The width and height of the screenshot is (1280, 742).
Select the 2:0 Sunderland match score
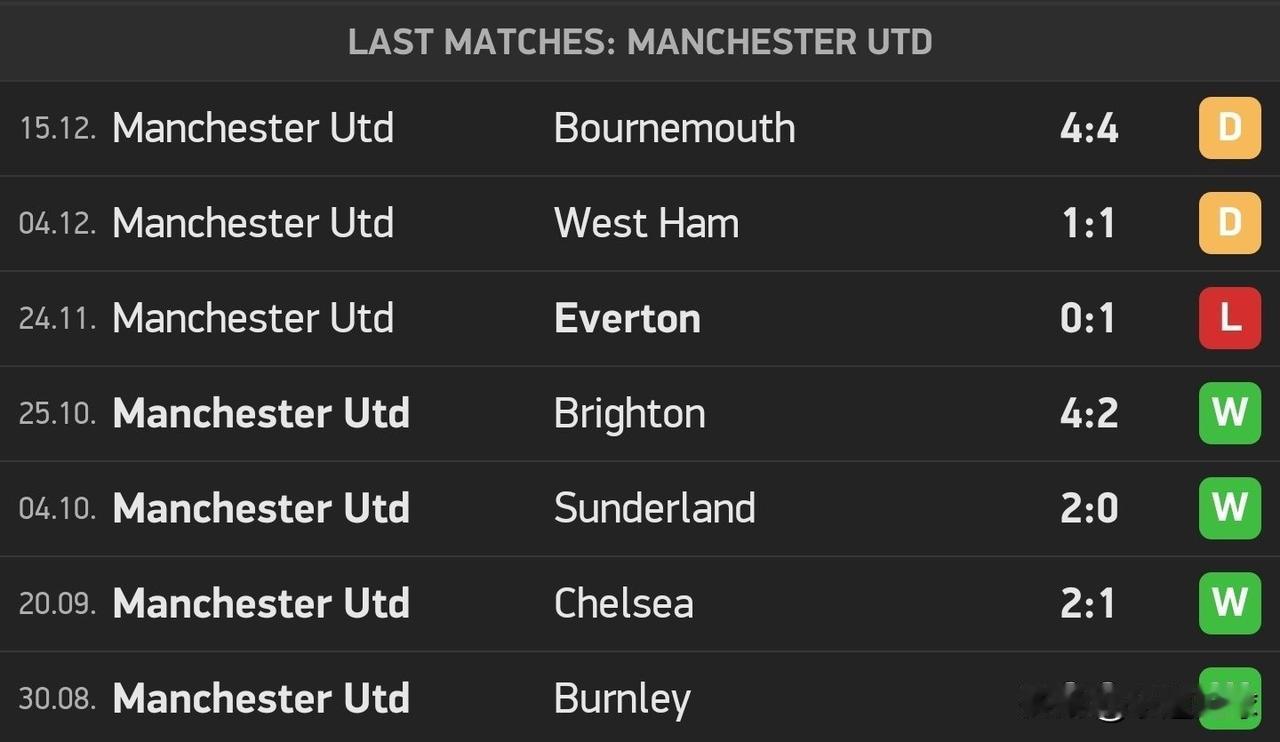(x=1088, y=508)
